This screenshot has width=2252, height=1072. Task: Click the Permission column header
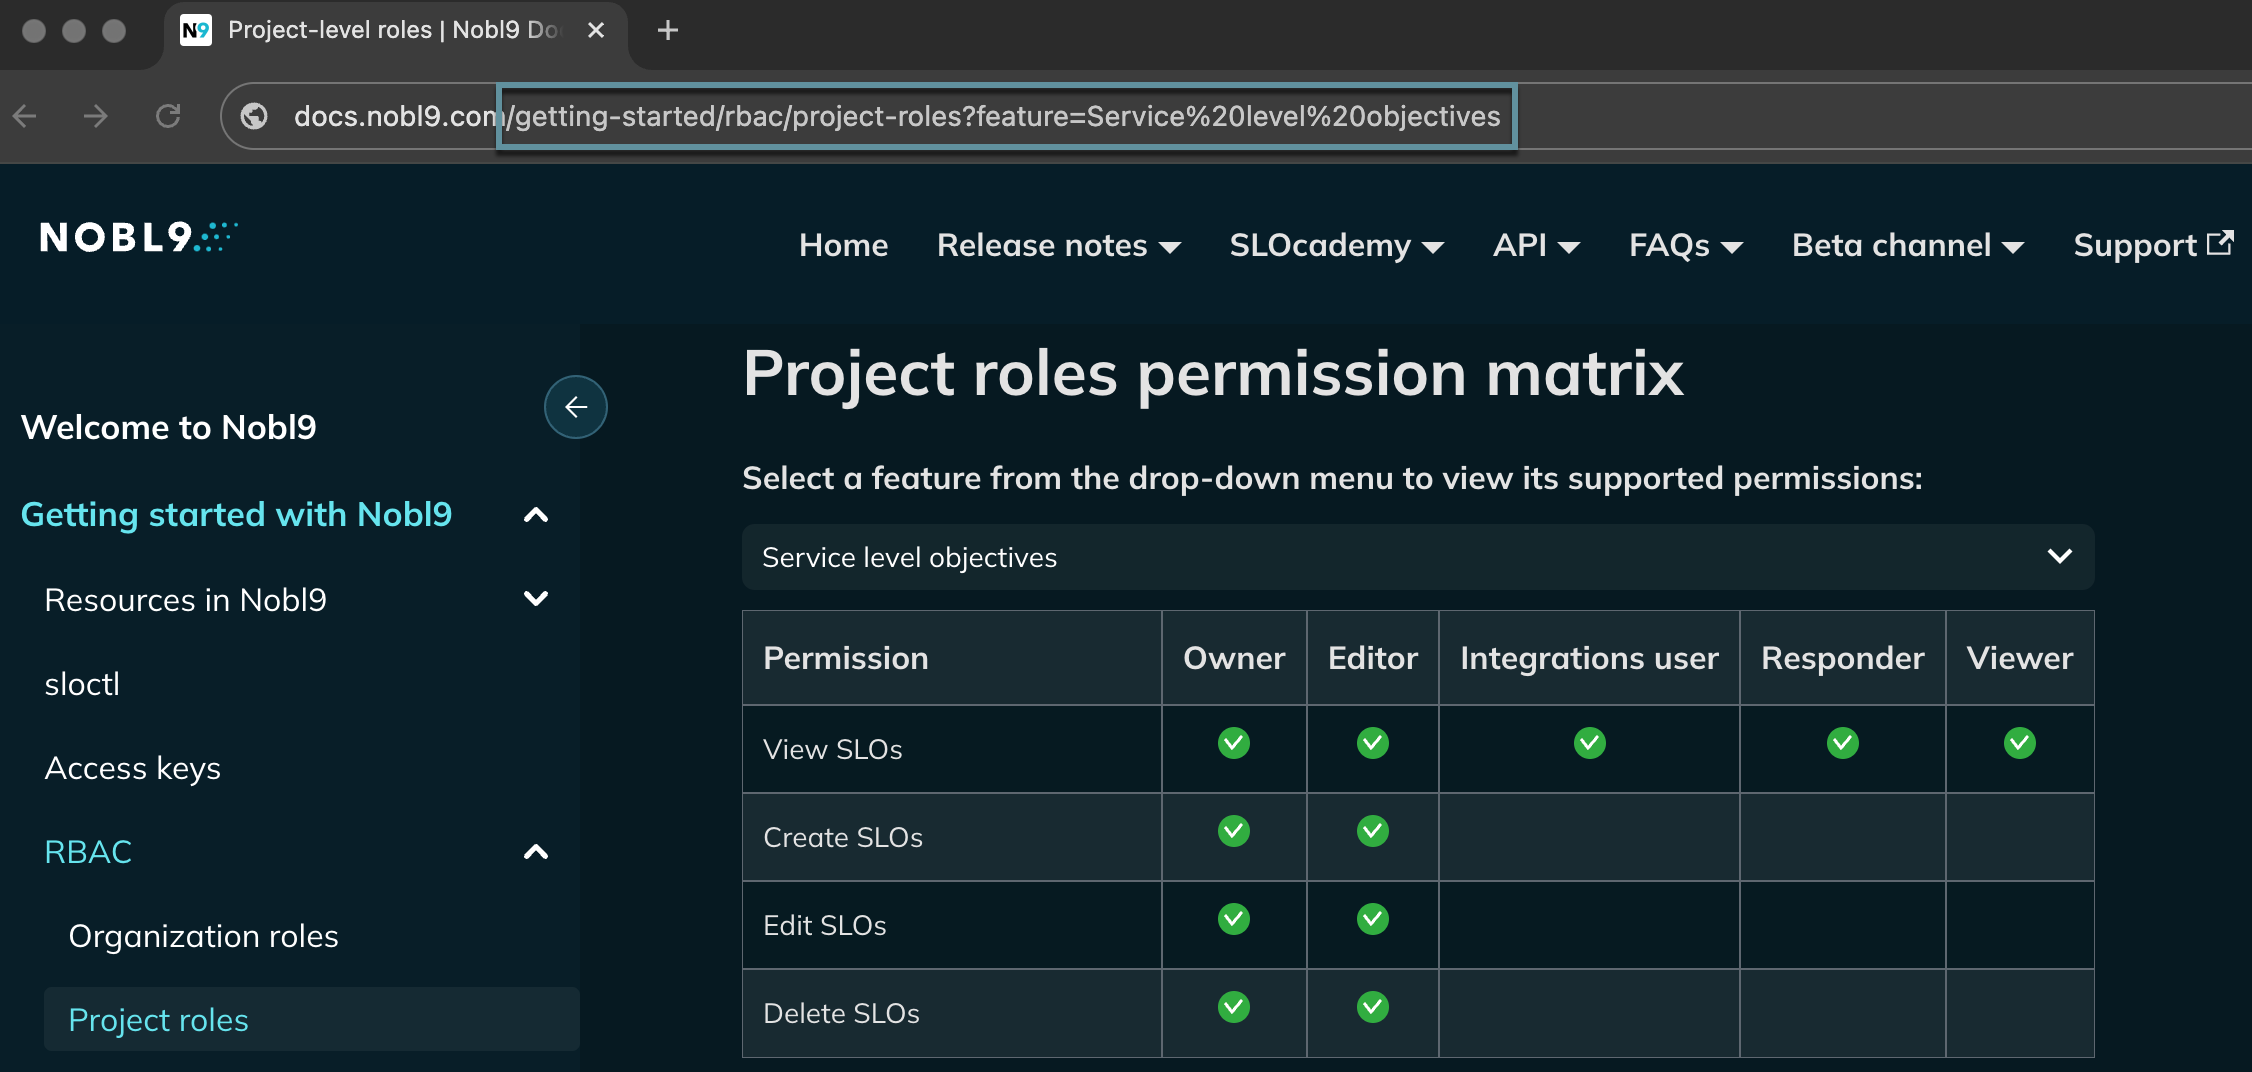(x=952, y=658)
